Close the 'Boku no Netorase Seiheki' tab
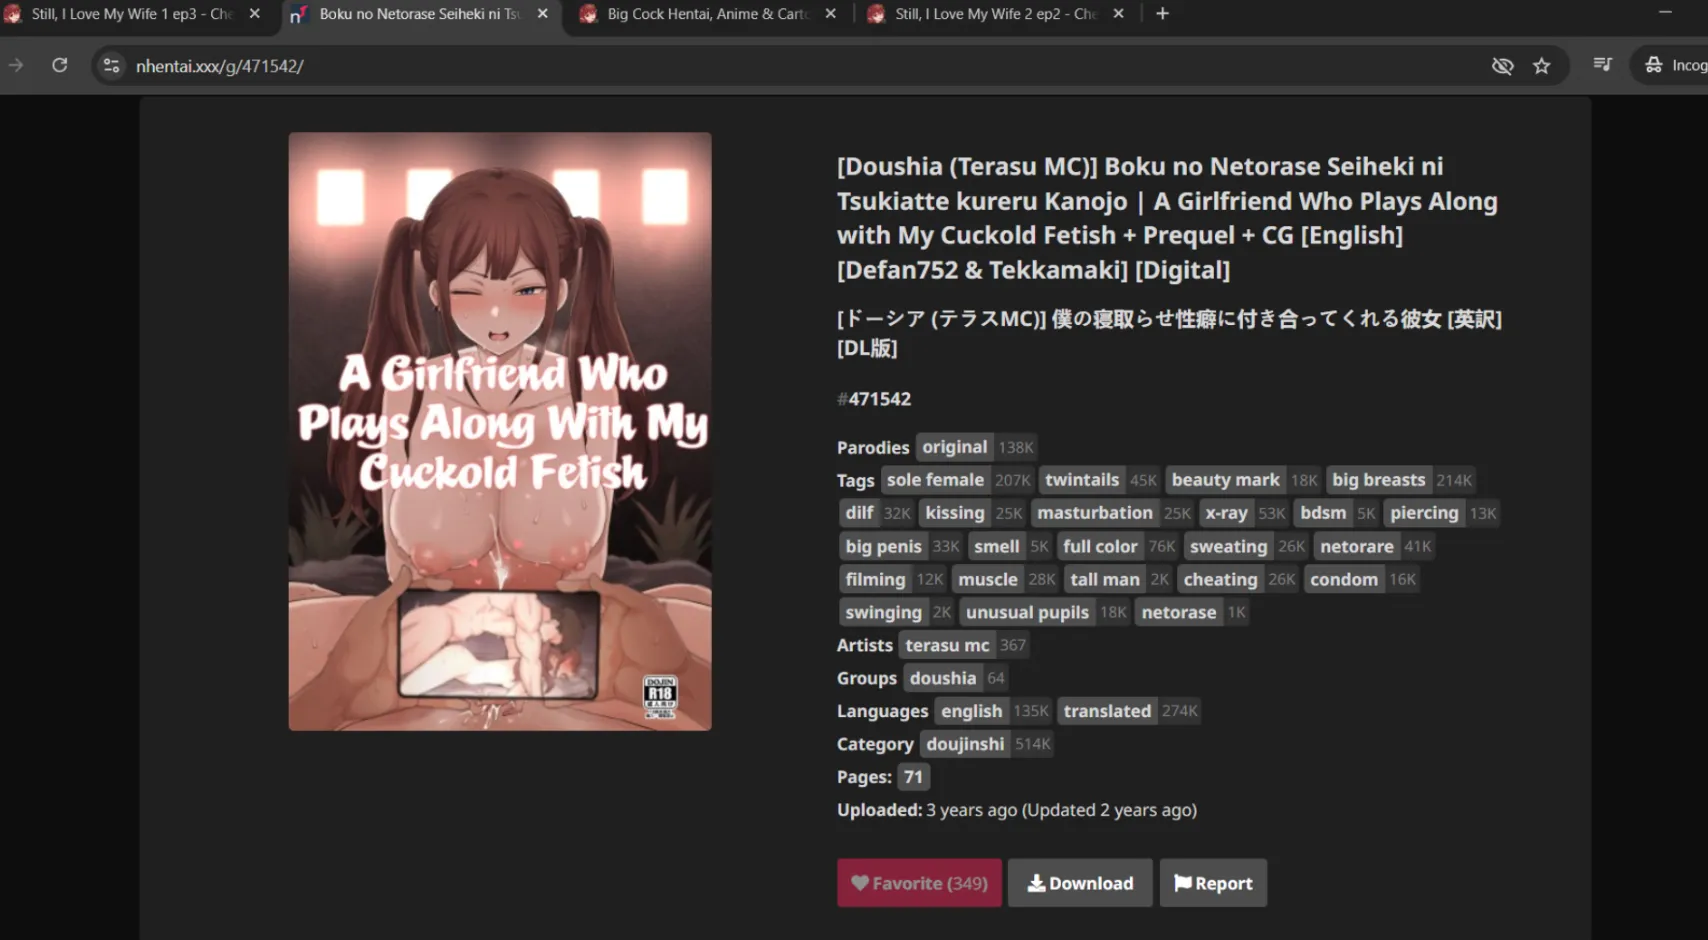 click(543, 14)
